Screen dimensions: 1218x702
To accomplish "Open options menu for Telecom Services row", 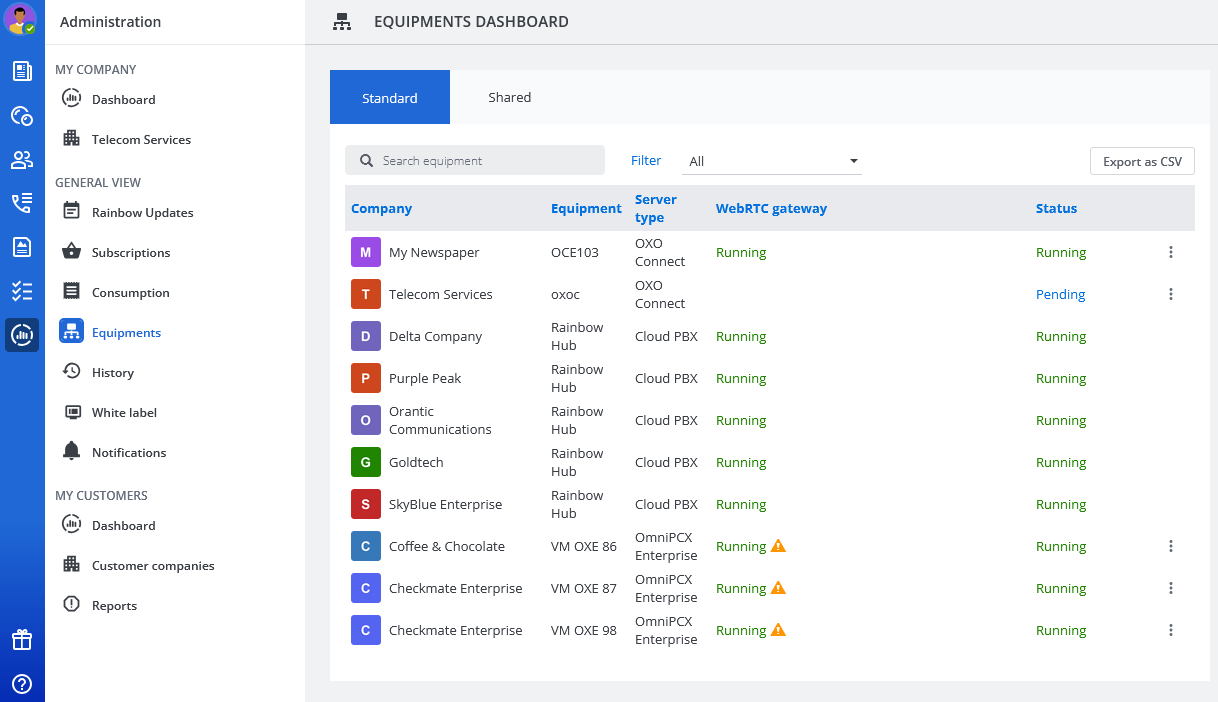I will click(1171, 294).
